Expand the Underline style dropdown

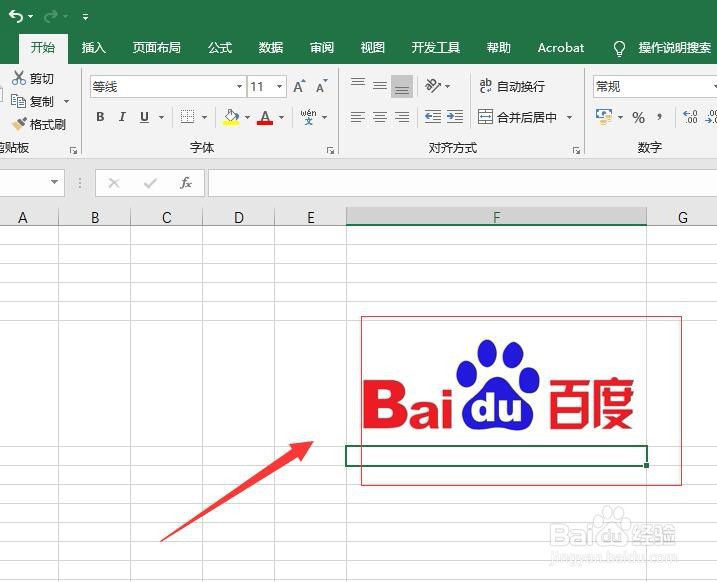[161, 117]
